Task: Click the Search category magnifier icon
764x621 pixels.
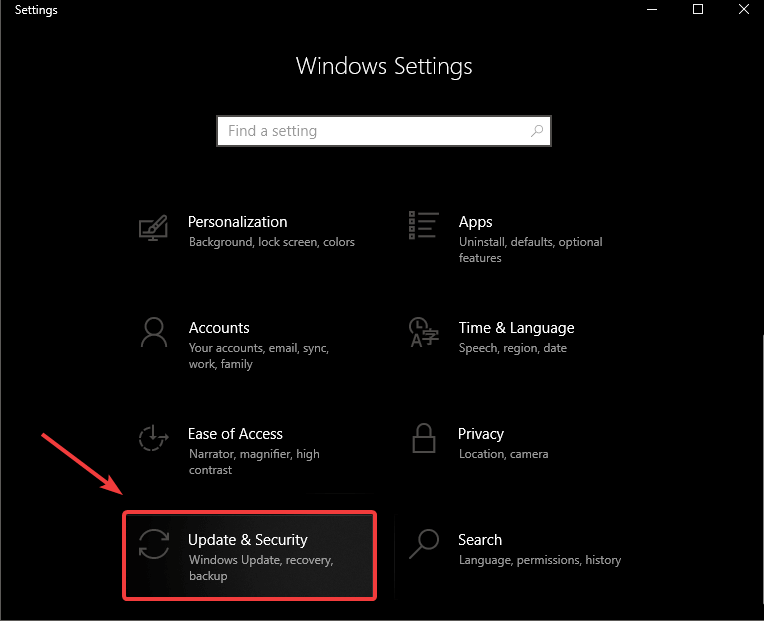Action: (424, 544)
